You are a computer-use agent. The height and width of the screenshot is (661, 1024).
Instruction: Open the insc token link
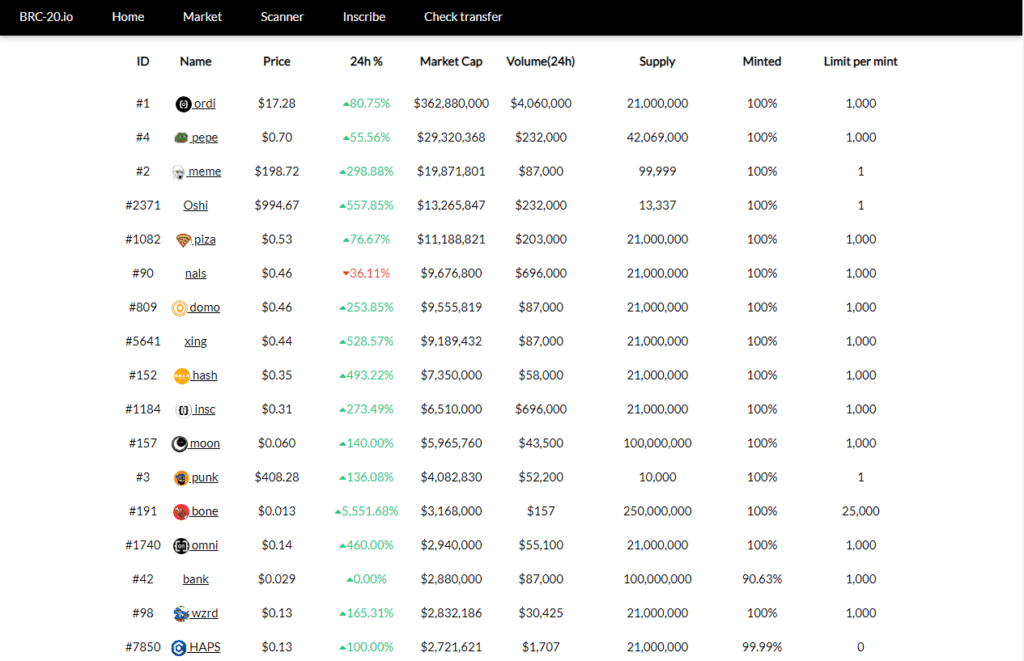tap(205, 409)
